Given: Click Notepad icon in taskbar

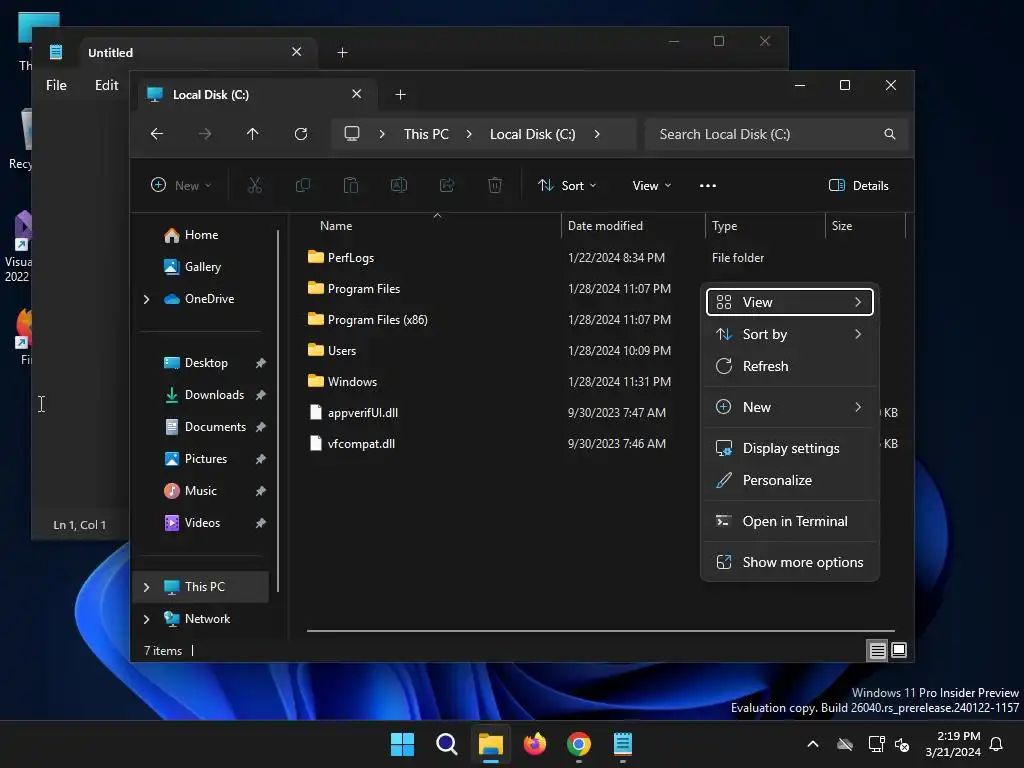Looking at the screenshot, I should (x=622, y=744).
